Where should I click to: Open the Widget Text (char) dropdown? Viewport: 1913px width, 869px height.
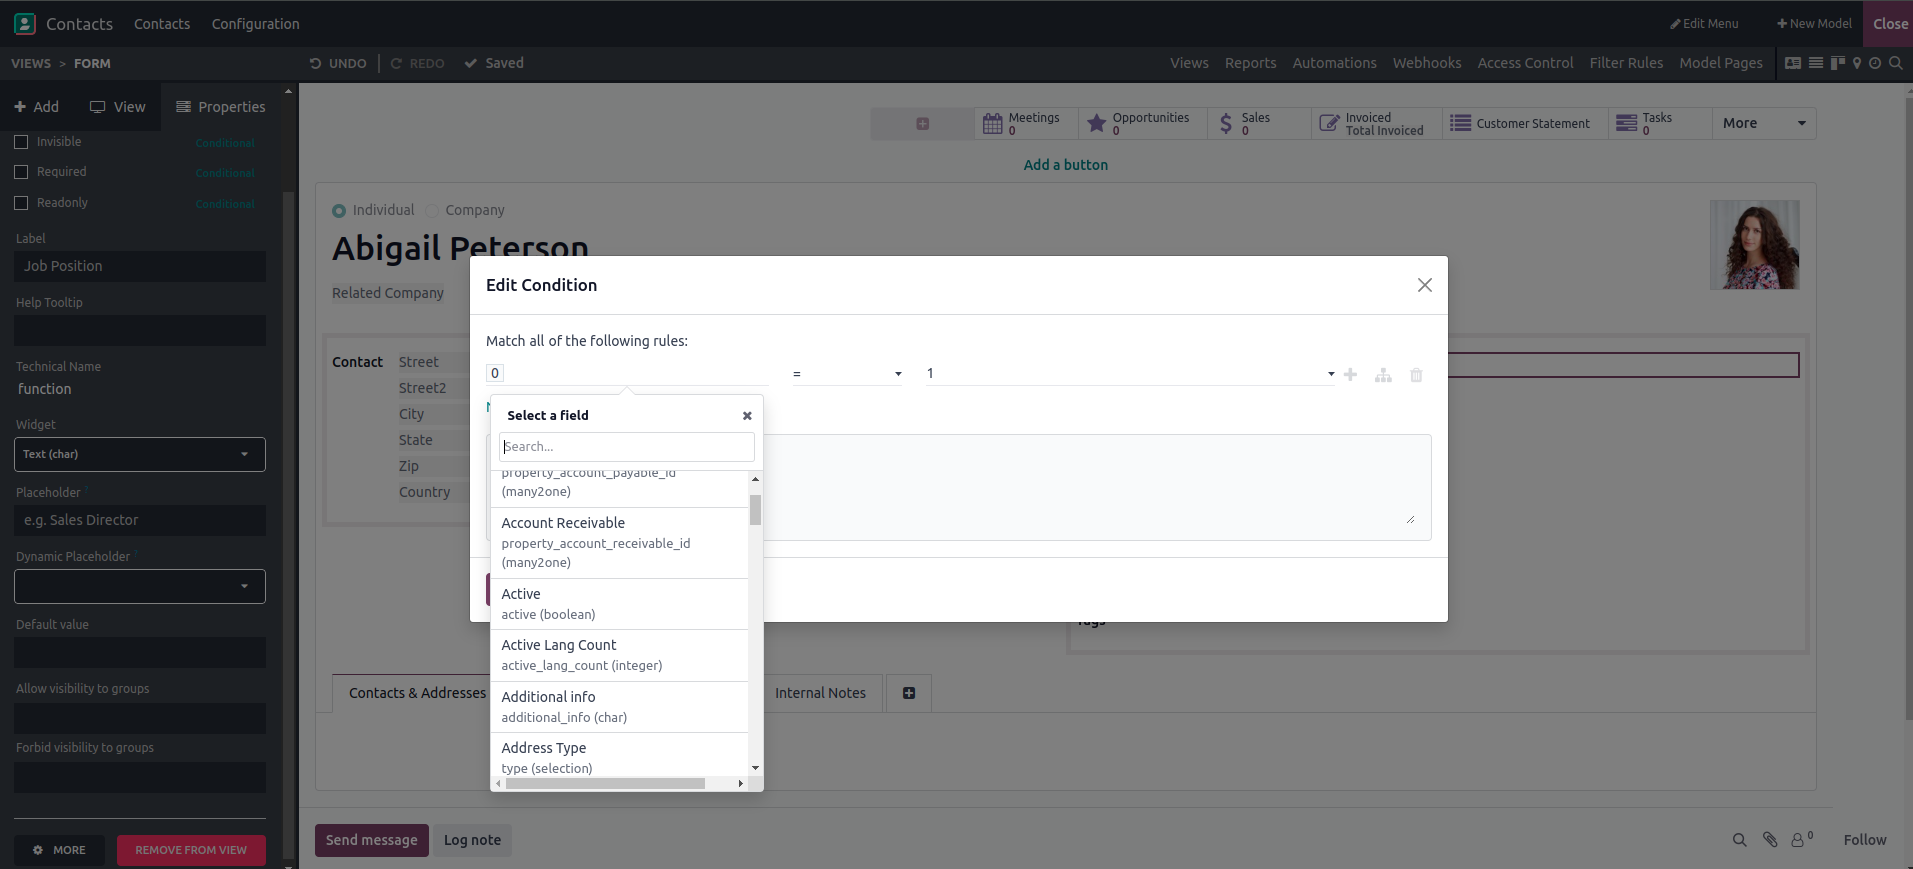click(x=140, y=454)
